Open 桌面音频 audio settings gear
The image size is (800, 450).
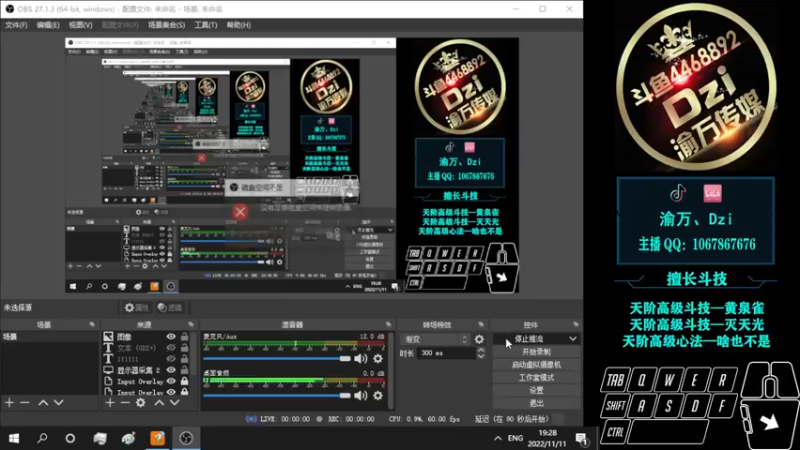point(378,395)
